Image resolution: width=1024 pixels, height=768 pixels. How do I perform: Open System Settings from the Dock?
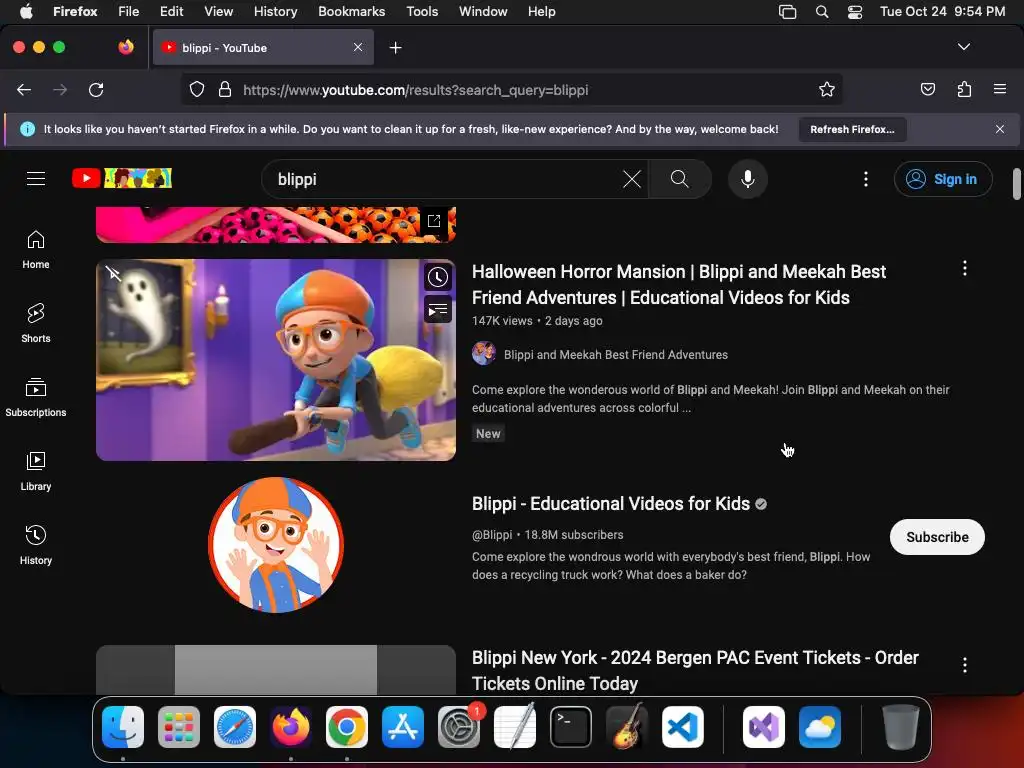point(459,727)
